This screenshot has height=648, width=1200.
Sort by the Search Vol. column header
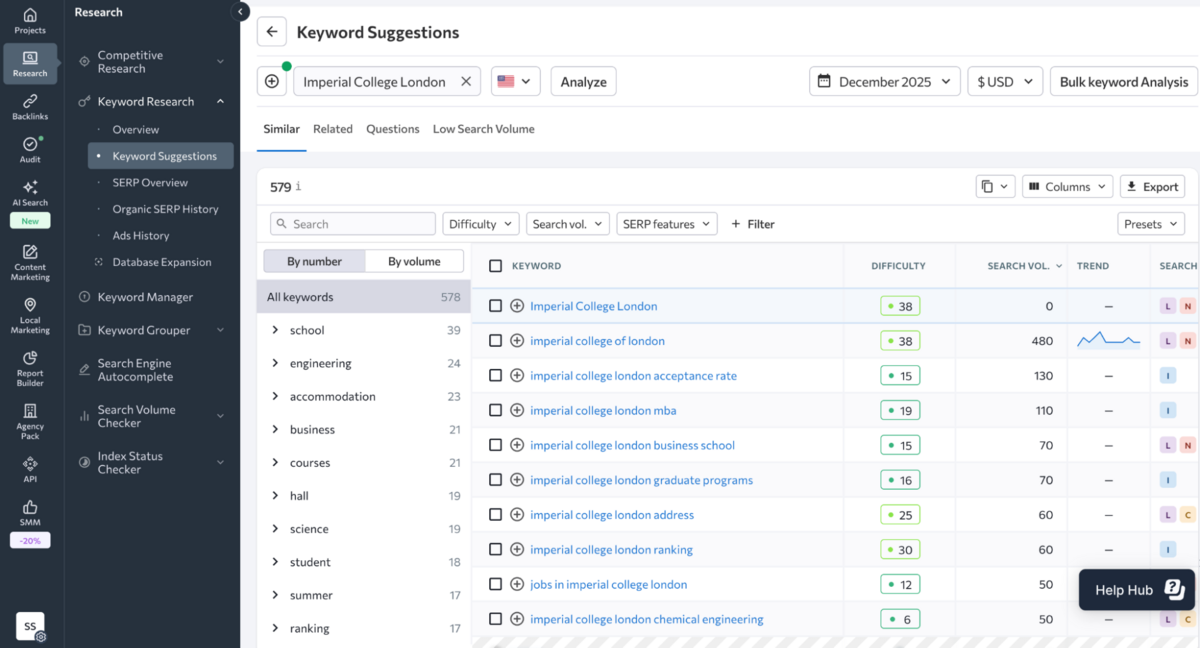tap(1023, 266)
